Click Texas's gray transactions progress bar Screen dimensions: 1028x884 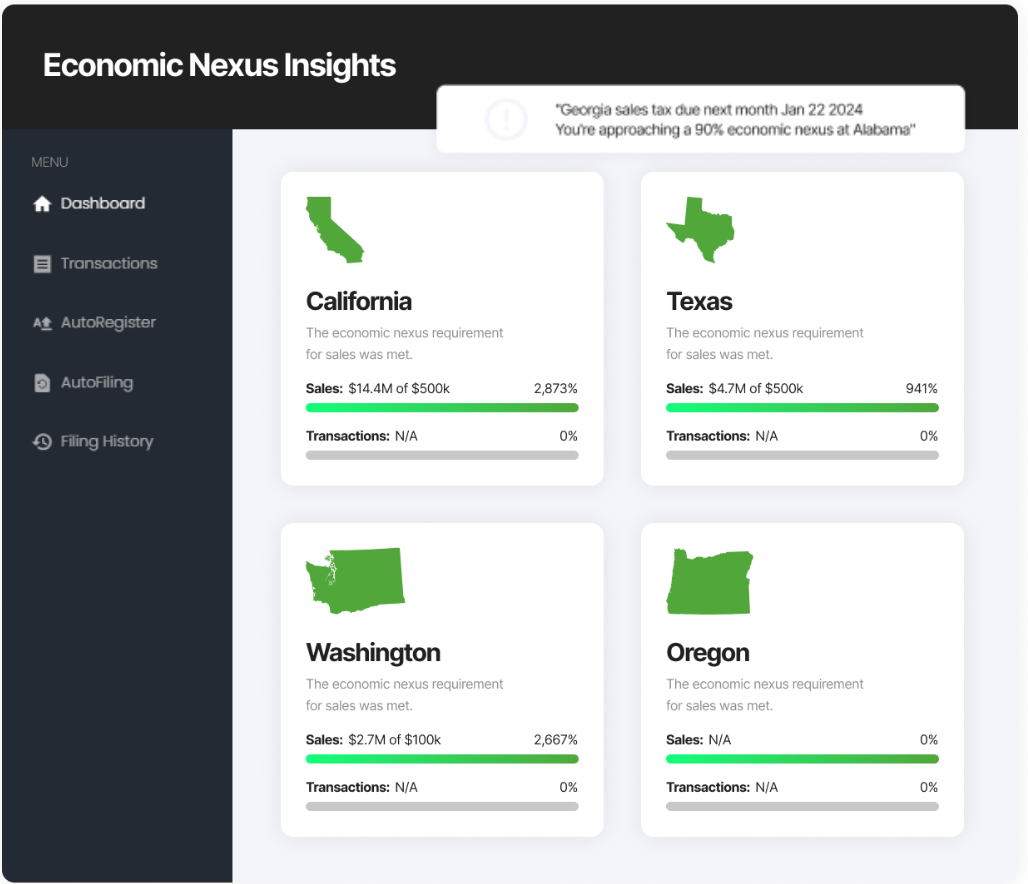tap(802, 456)
